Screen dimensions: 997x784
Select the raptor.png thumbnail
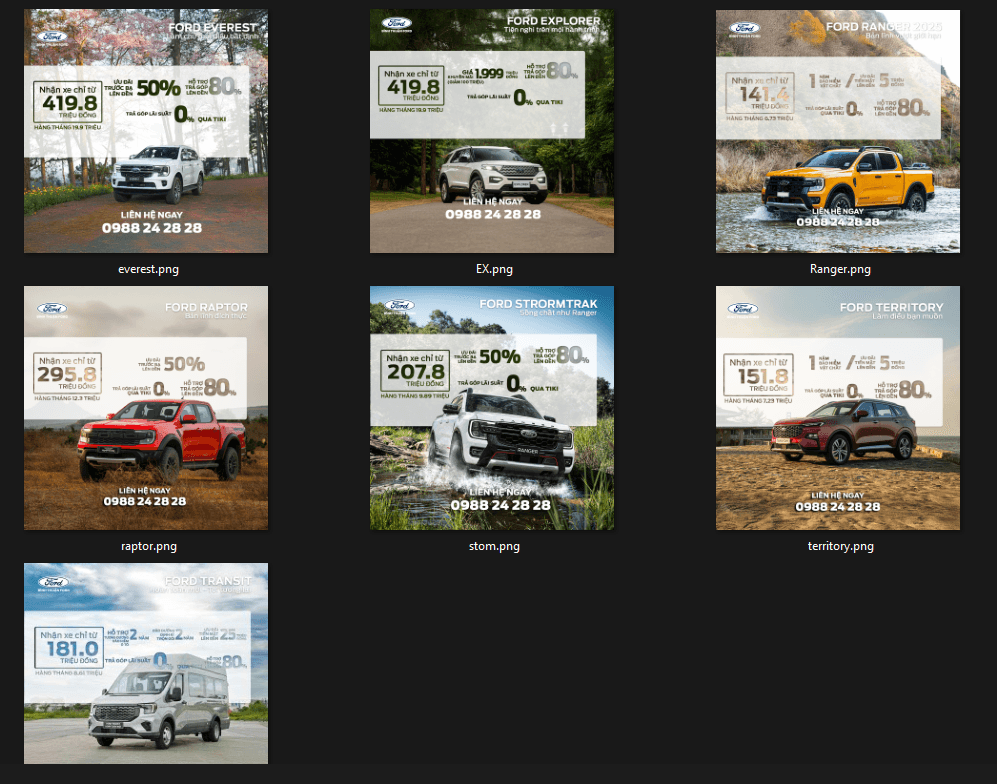pos(146,408)
